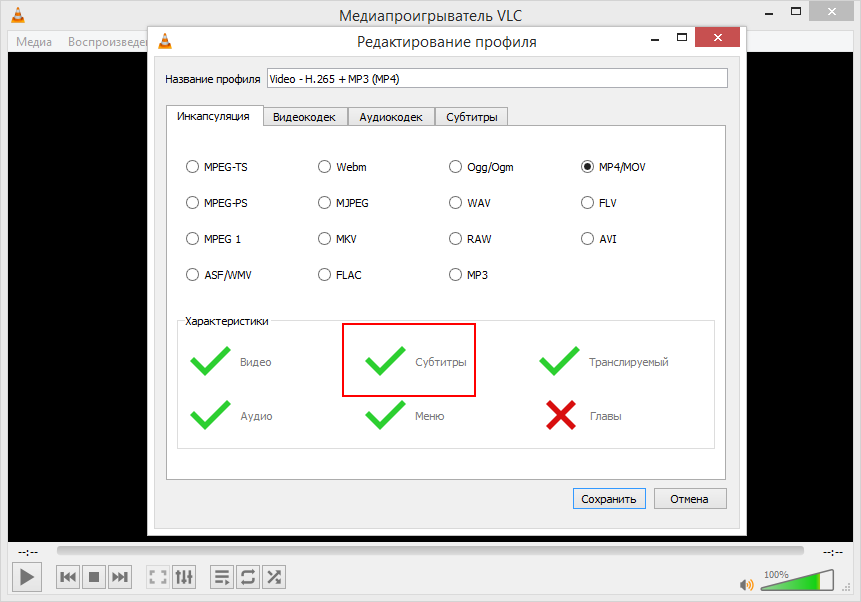The height and width of the screenshot is (602, 861).
Task: Select the Webm encapsulation option
Action: coord(342,166)
